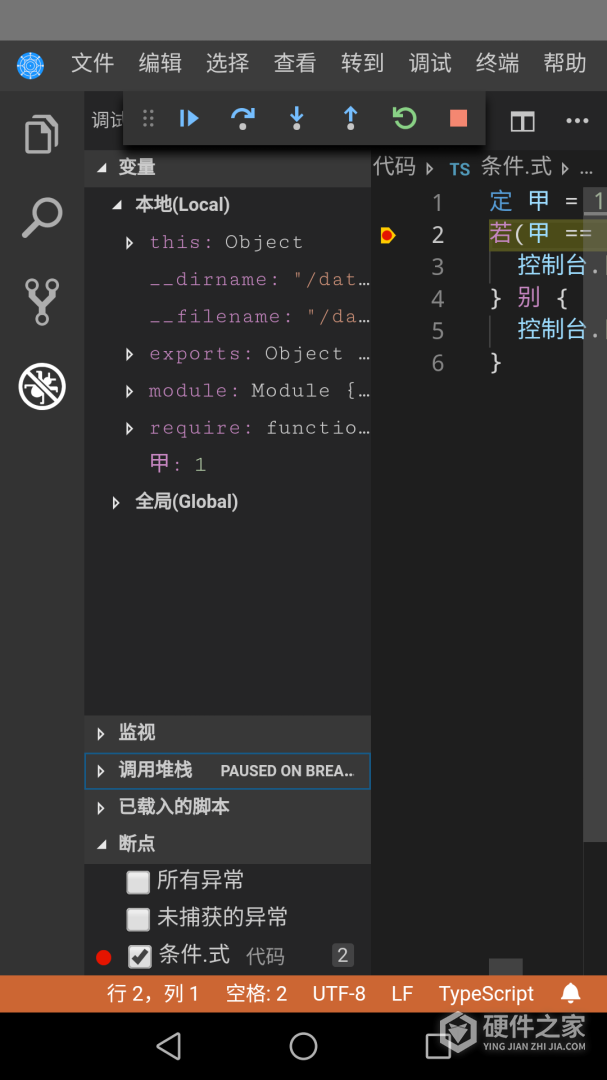The image size is (607, 1080).
Task: Restart the debugging session
Action: pyautogui.click(x=404, y=119)
